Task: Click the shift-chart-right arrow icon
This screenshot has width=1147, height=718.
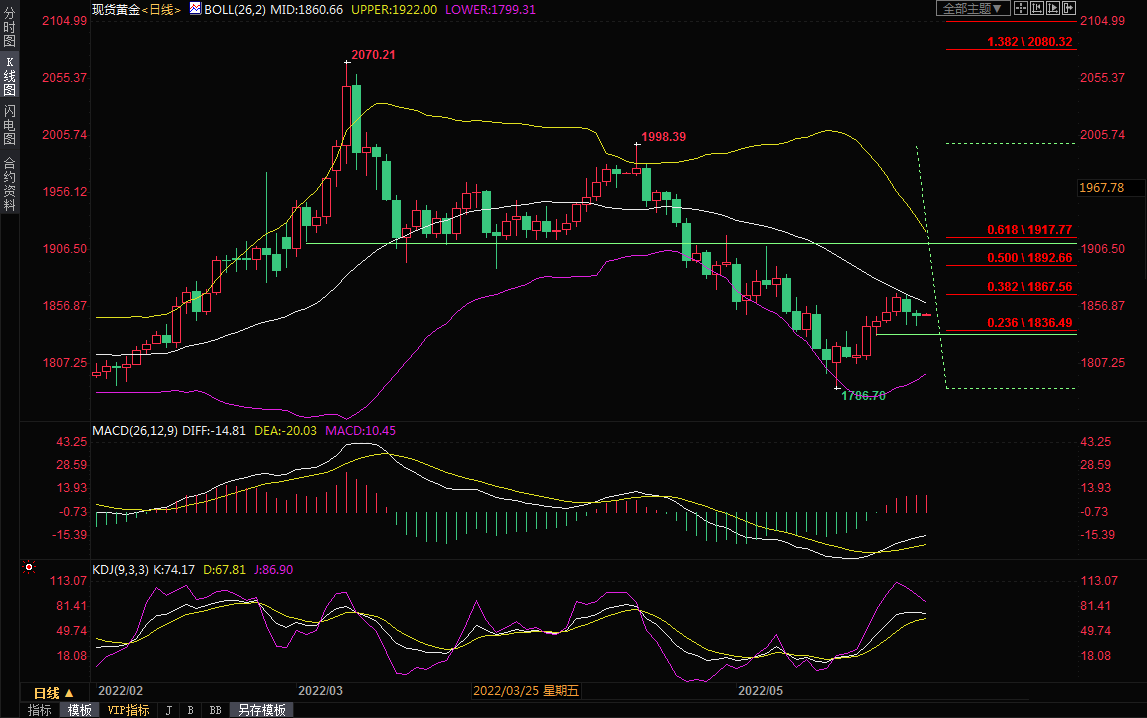Action: (x=1067, y=8)
